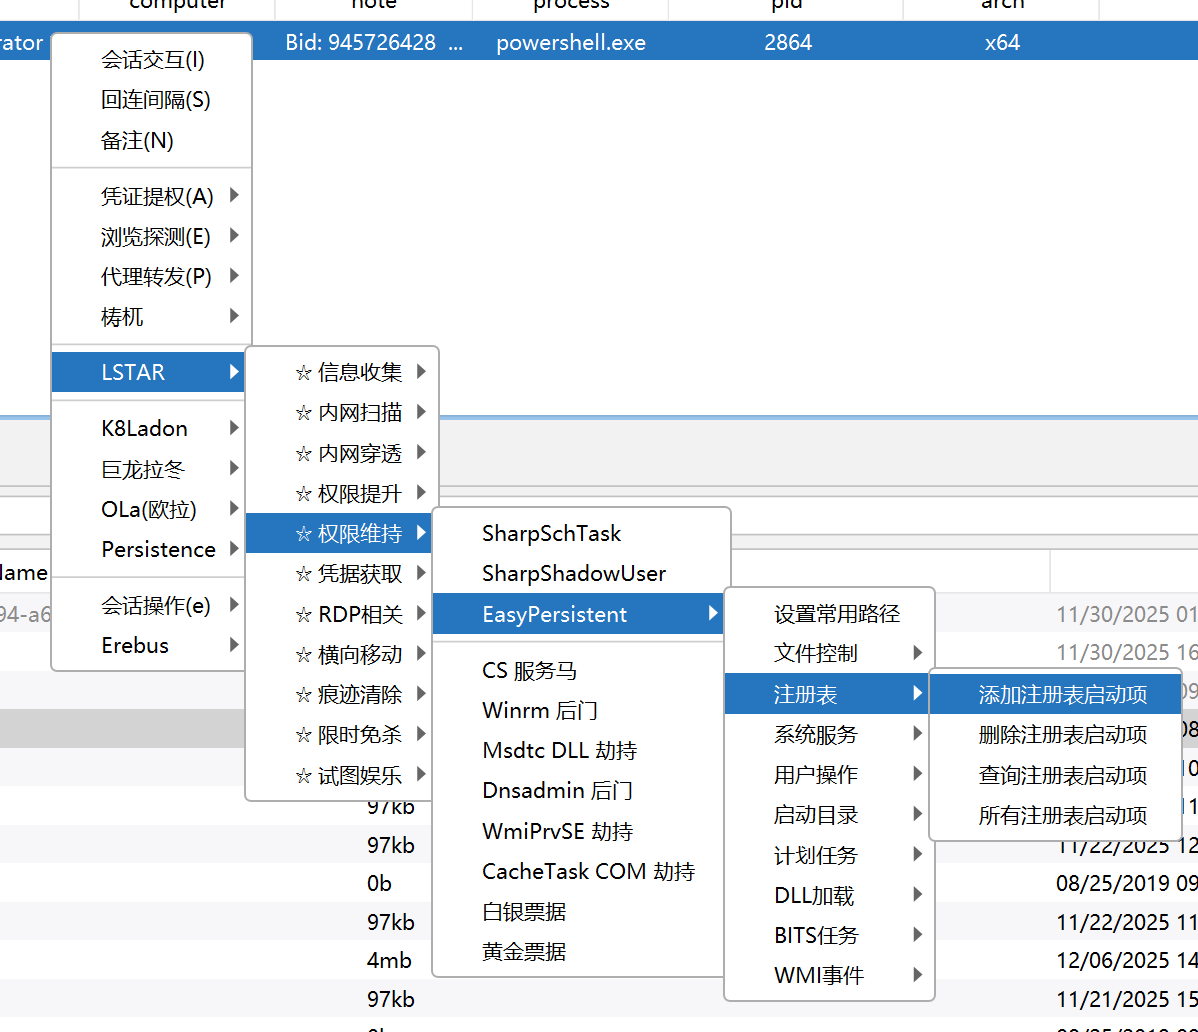Open 启动目录 submenu
Screen dimensions: 1198x1032
pos(829,815)
